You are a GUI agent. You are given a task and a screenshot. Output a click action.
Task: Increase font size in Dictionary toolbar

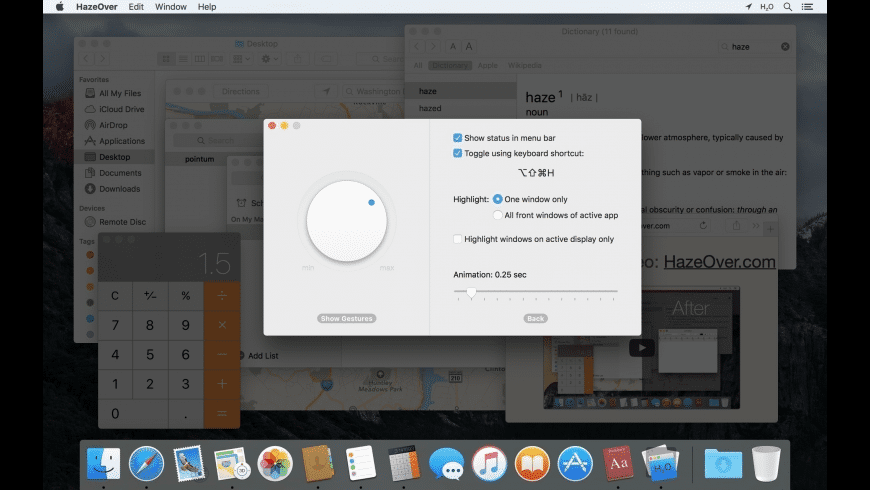click(469, 47)
